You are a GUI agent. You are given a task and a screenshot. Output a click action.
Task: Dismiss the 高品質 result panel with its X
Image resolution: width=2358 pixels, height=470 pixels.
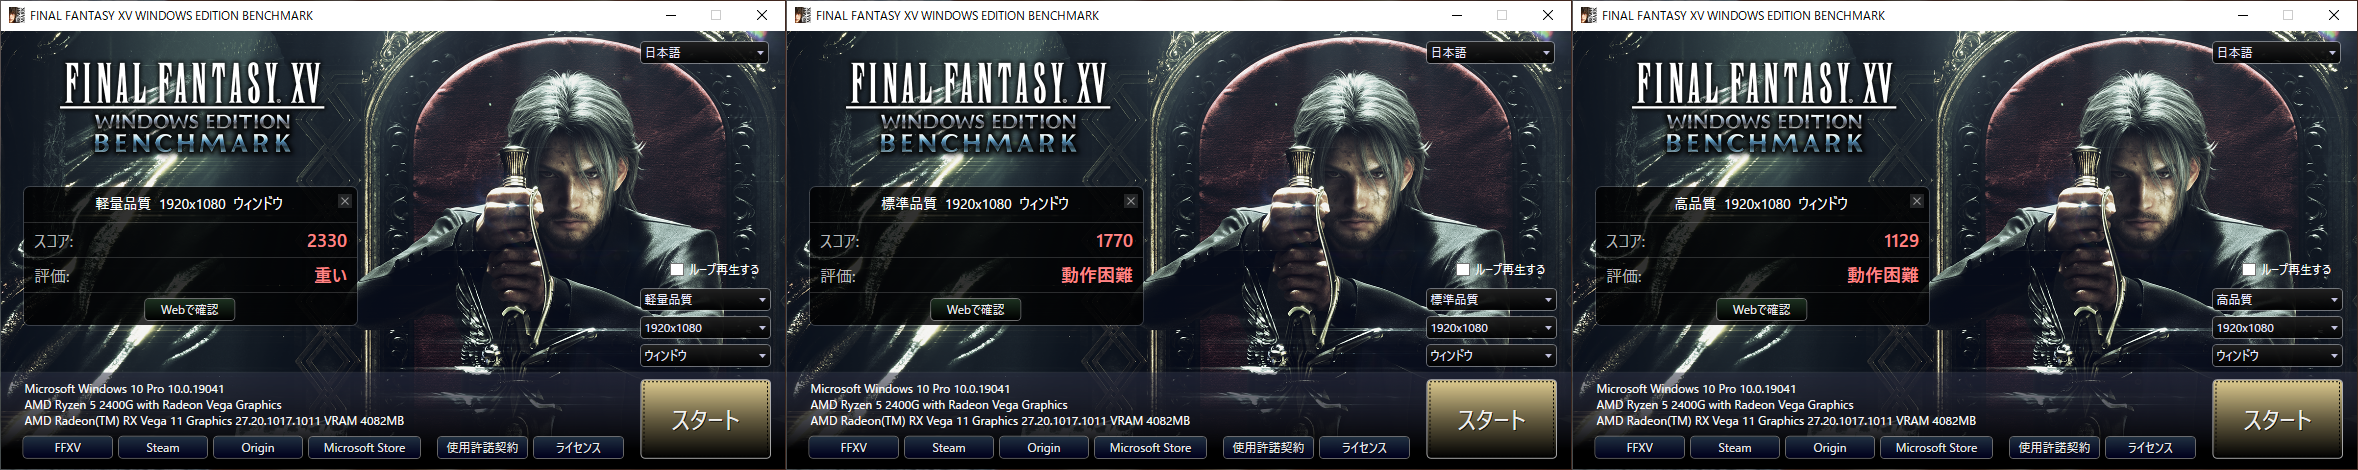[x=1916, y=201]
